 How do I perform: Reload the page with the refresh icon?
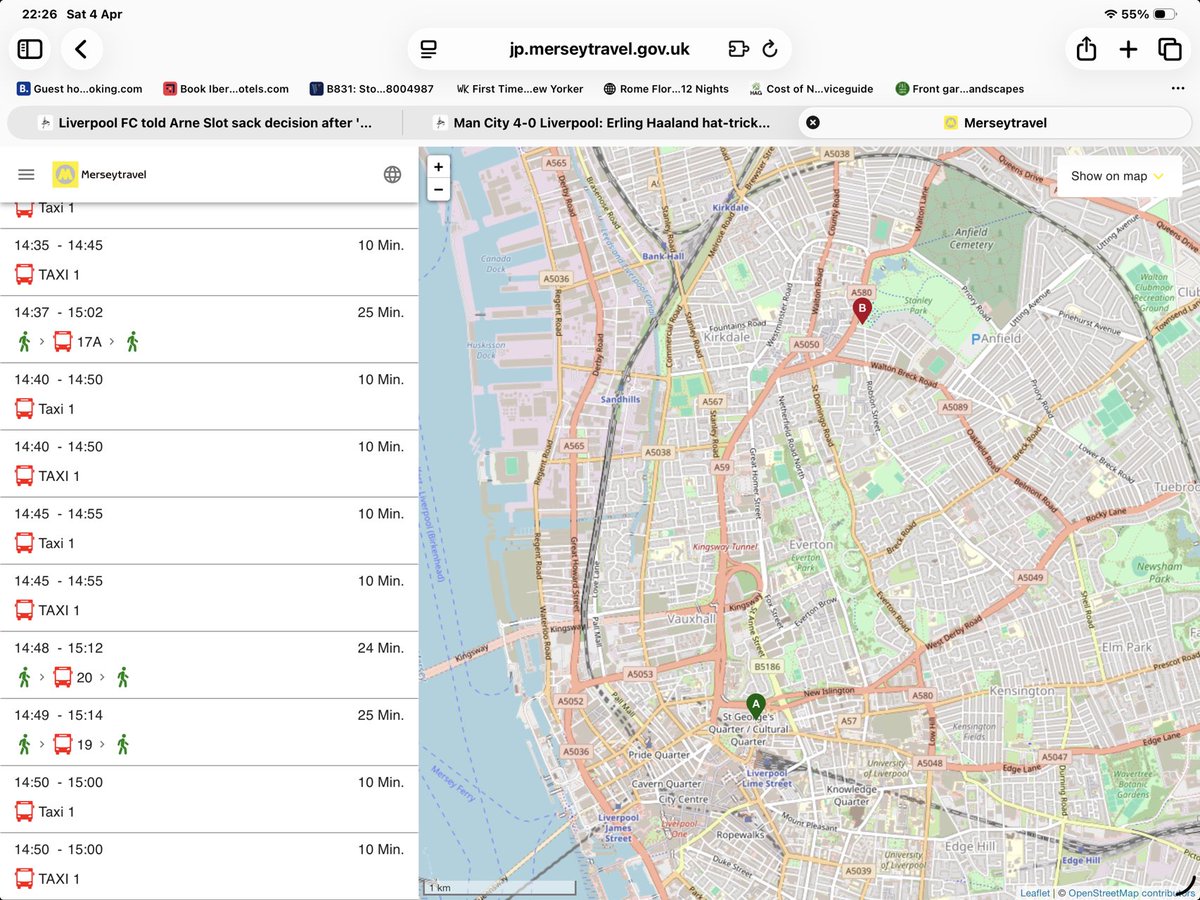tap(769, 49)
